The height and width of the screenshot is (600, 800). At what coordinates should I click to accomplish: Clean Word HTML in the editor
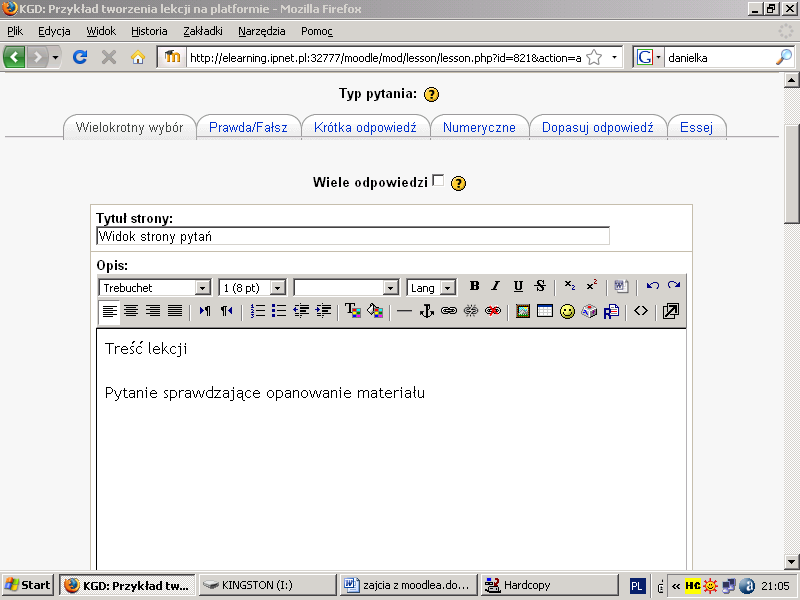(621, 286)
